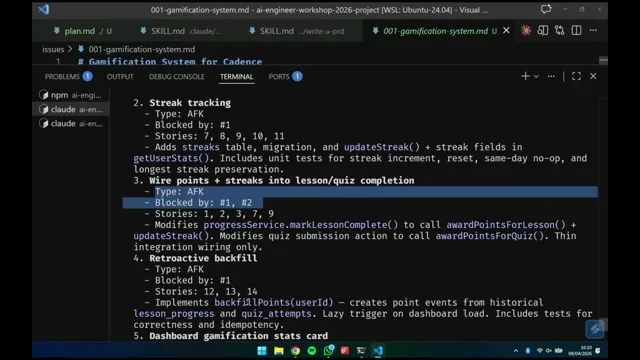Open the chat icon in title bar
Screen dimensions: 640x360
click(546, 9)
